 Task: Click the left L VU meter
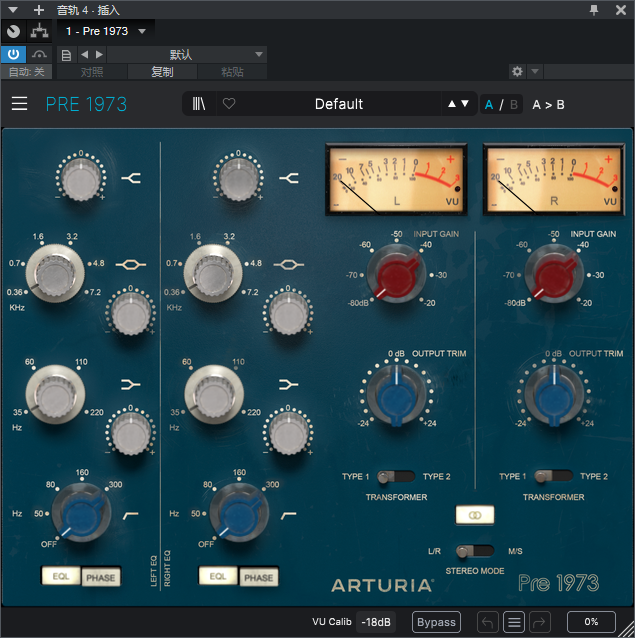pos(396,179)
